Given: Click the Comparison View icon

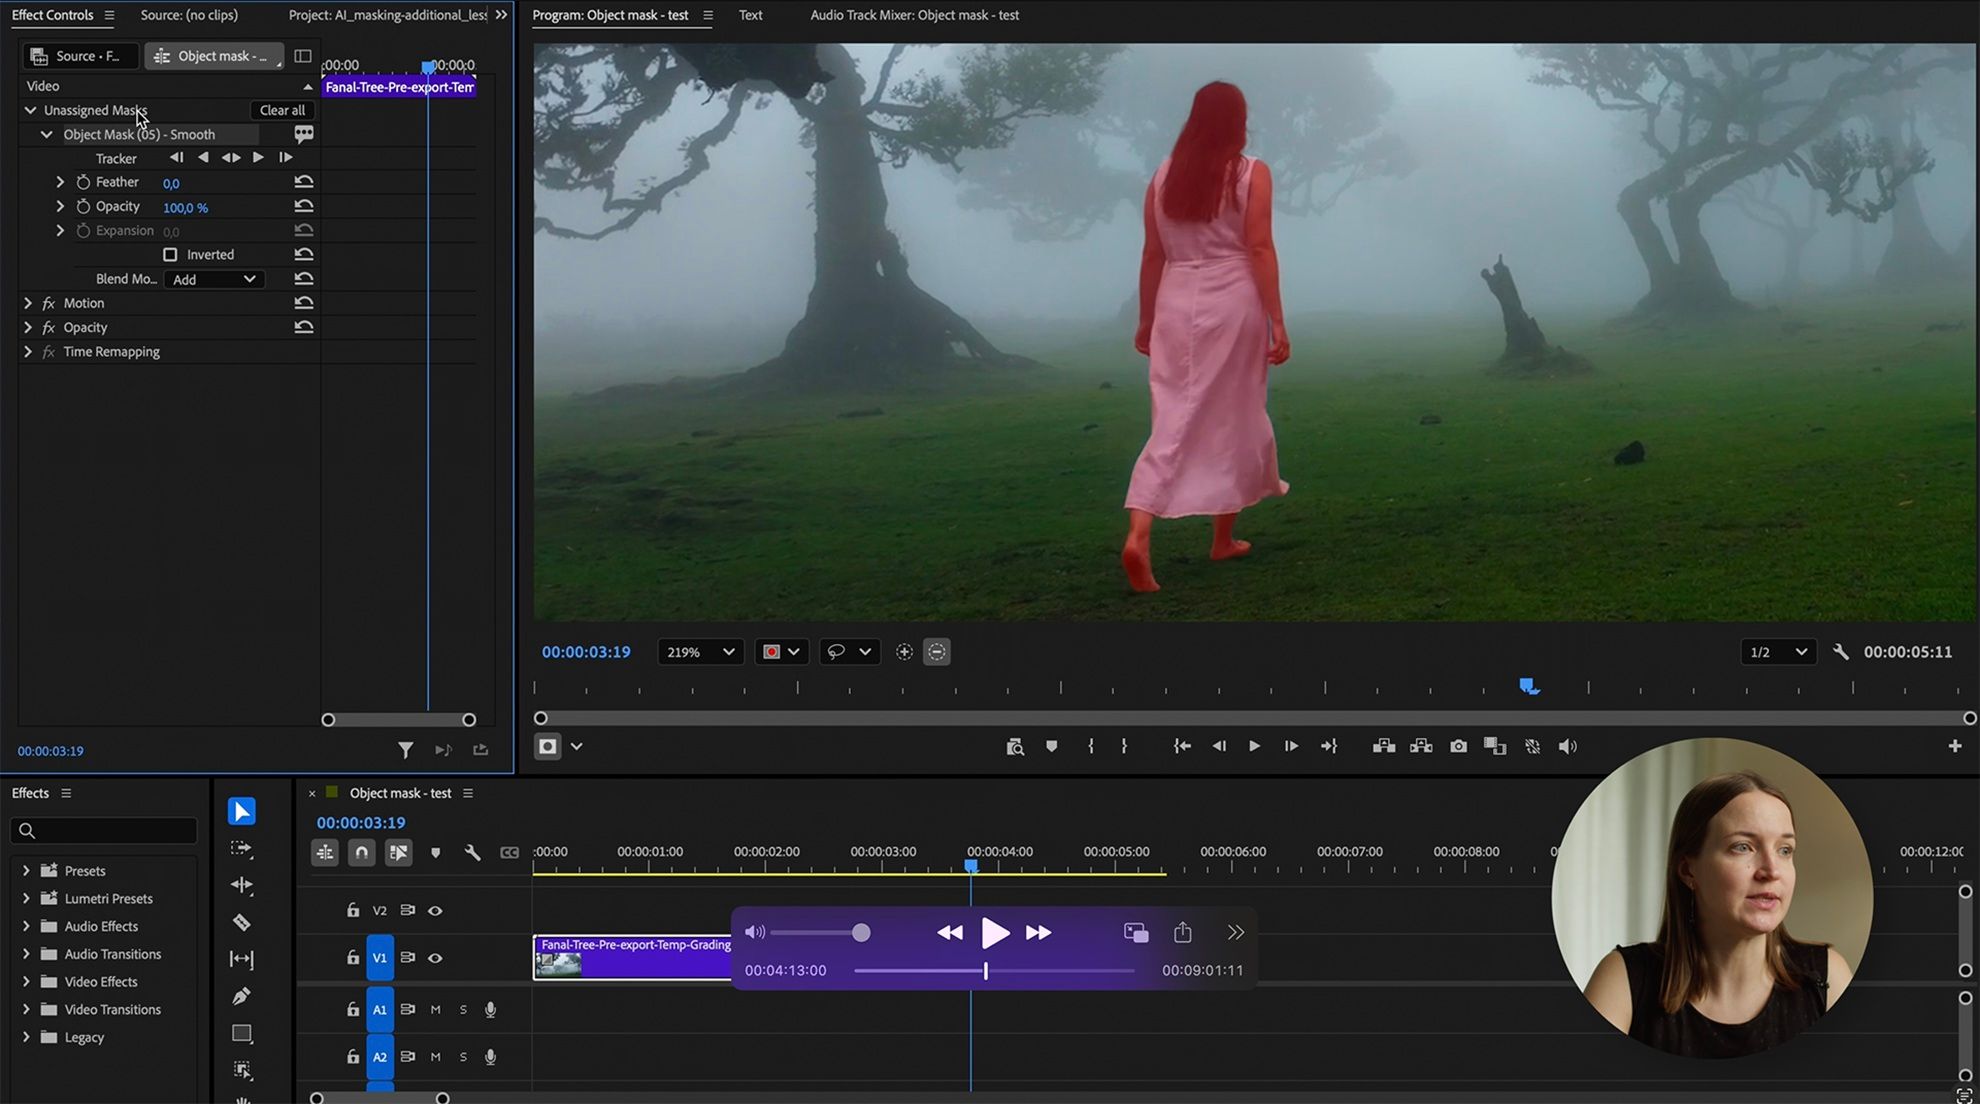Looking at the screenshot, I should (x=1495, y=746).
